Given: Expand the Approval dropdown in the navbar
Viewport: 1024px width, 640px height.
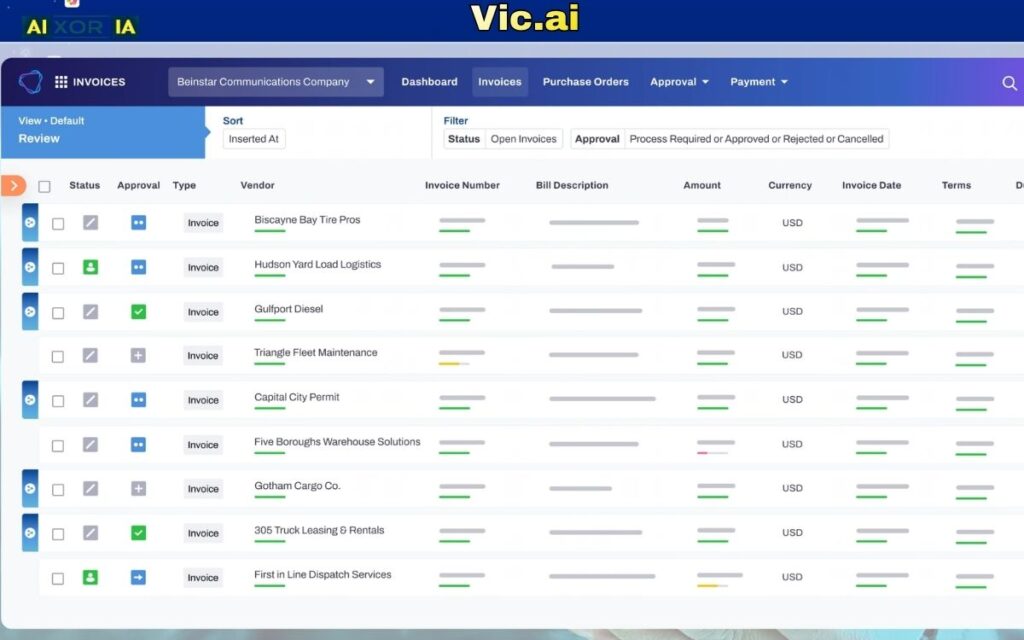Looking at the screenshot, I should point(679,81).
